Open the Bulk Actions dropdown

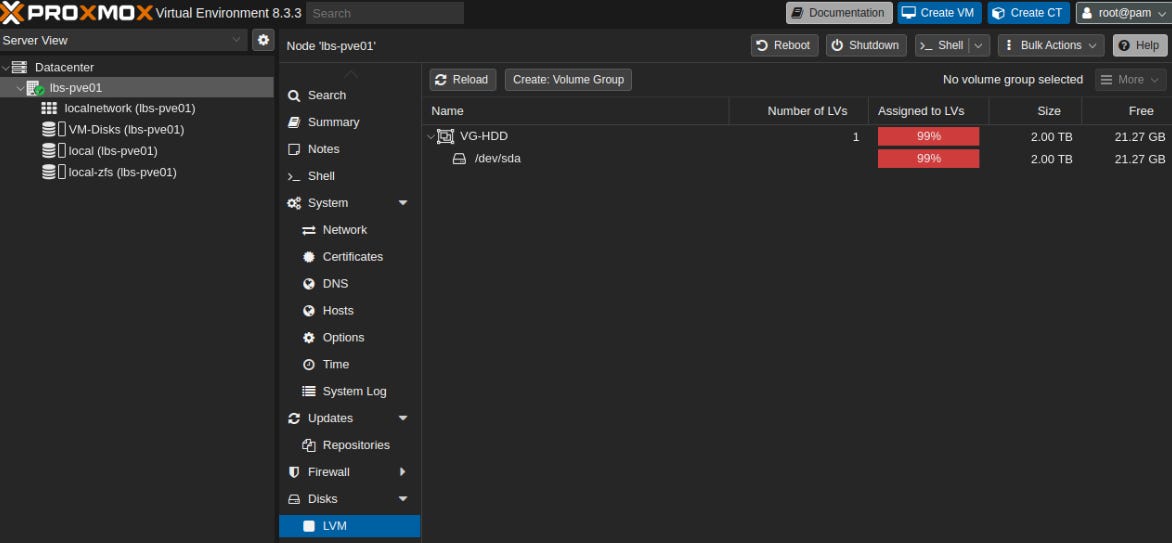tap(1051, 46)
